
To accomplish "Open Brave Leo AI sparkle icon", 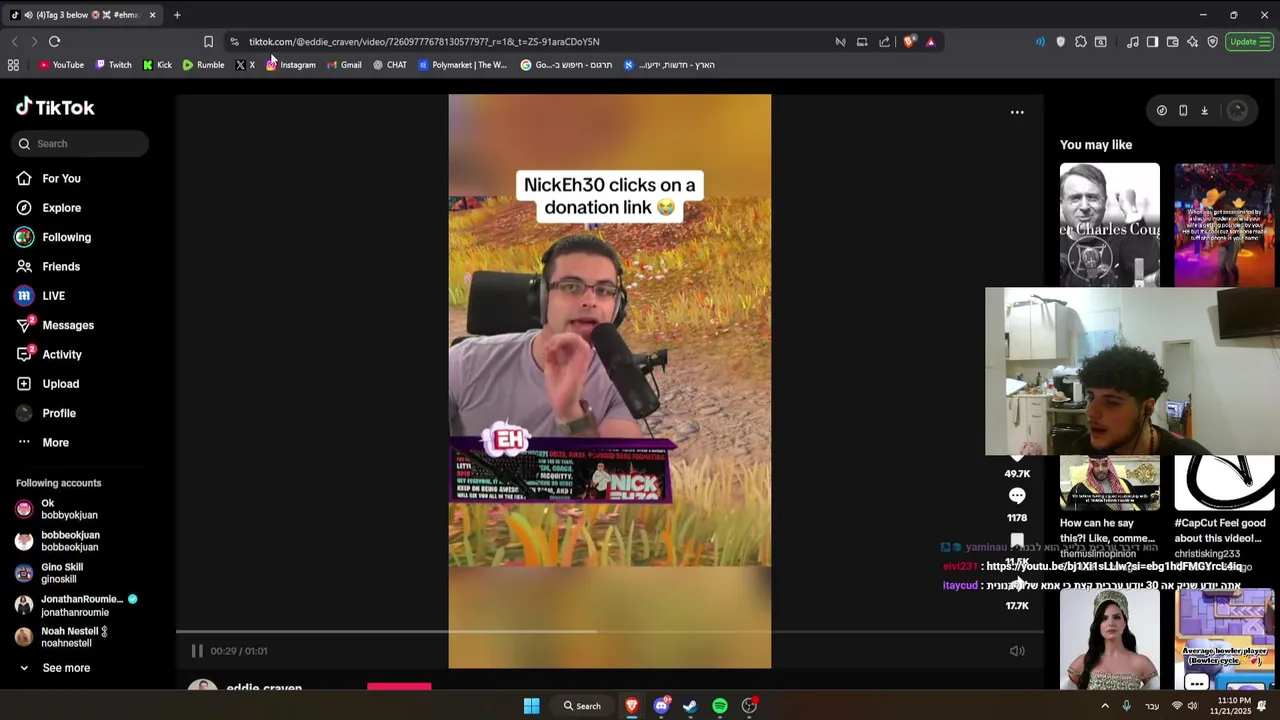I will click(x=1192, y=42).
